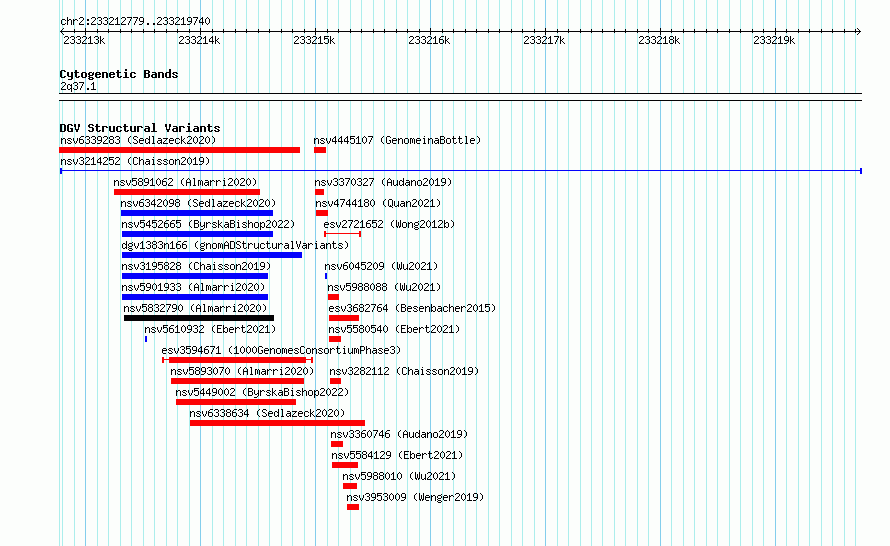This screenshot has width=890, height=546.
Task: Click the nsv6339283 (Sedlazeck2020) variant label
Action: pyautogui.click(x=138, y=140)
